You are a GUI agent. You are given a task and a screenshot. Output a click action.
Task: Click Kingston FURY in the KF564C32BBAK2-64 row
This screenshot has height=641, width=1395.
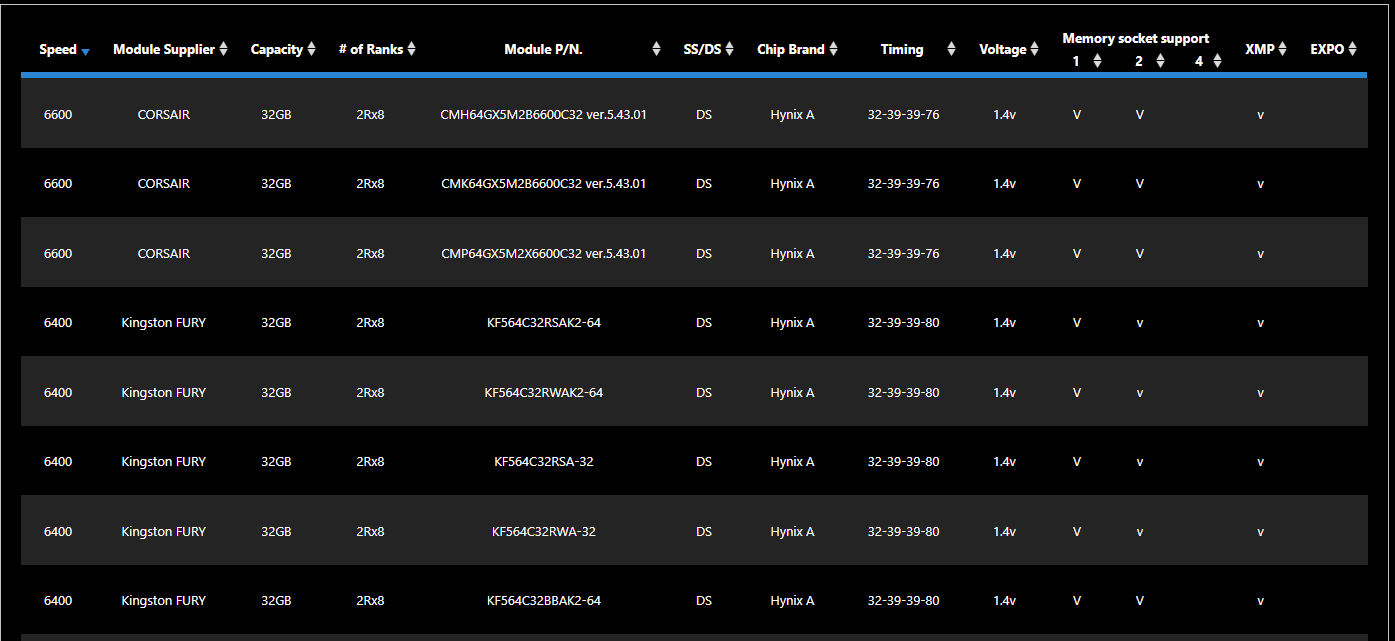(164, 601)
